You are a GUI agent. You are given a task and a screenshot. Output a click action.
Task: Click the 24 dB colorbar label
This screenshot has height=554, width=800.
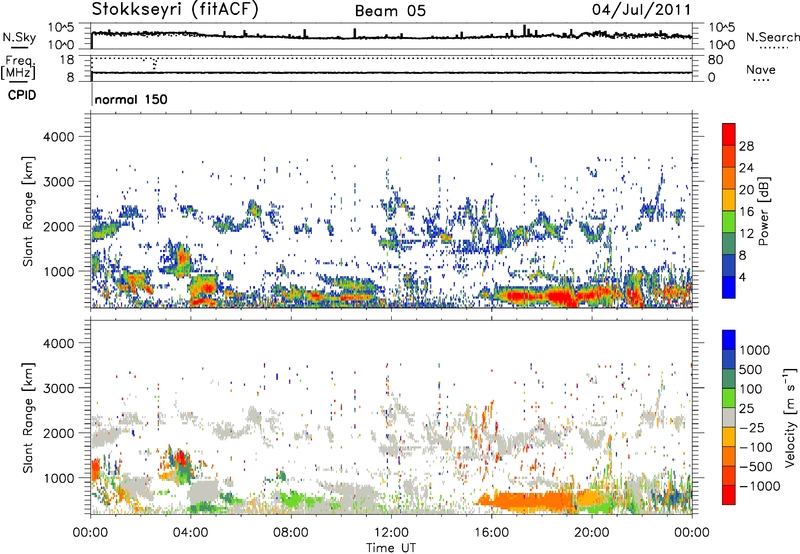tap(746, 168)
